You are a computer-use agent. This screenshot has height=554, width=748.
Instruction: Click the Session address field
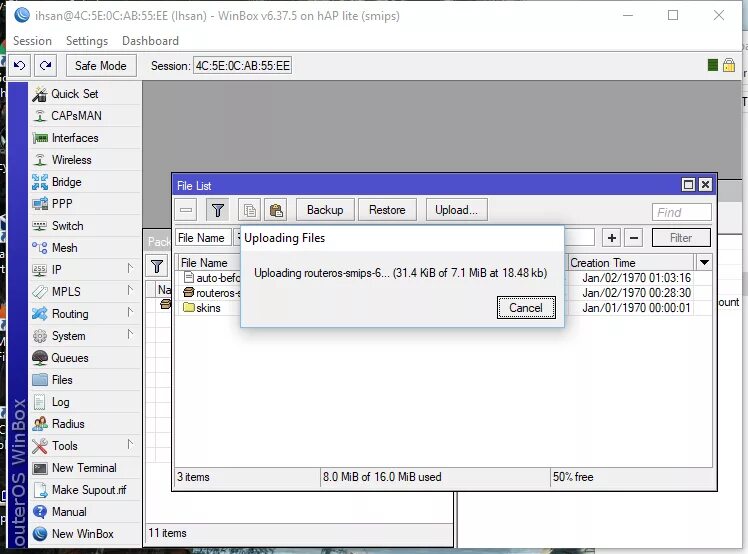pos(242,66)
